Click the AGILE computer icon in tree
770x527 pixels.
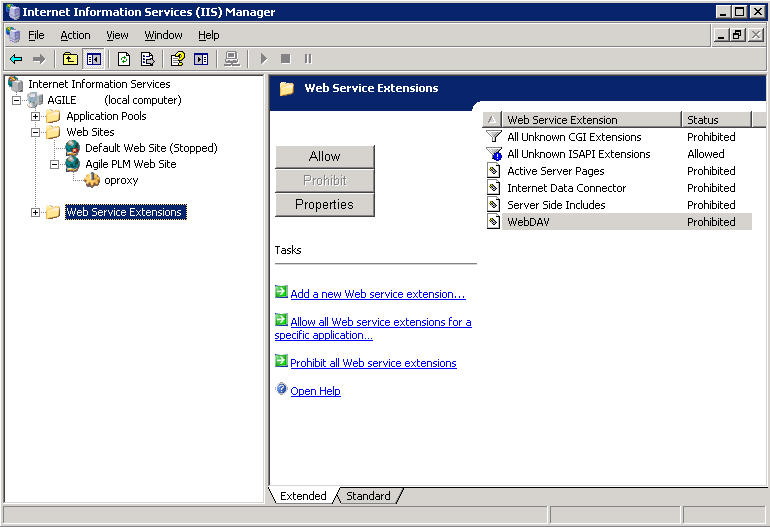tap(35, 100)
